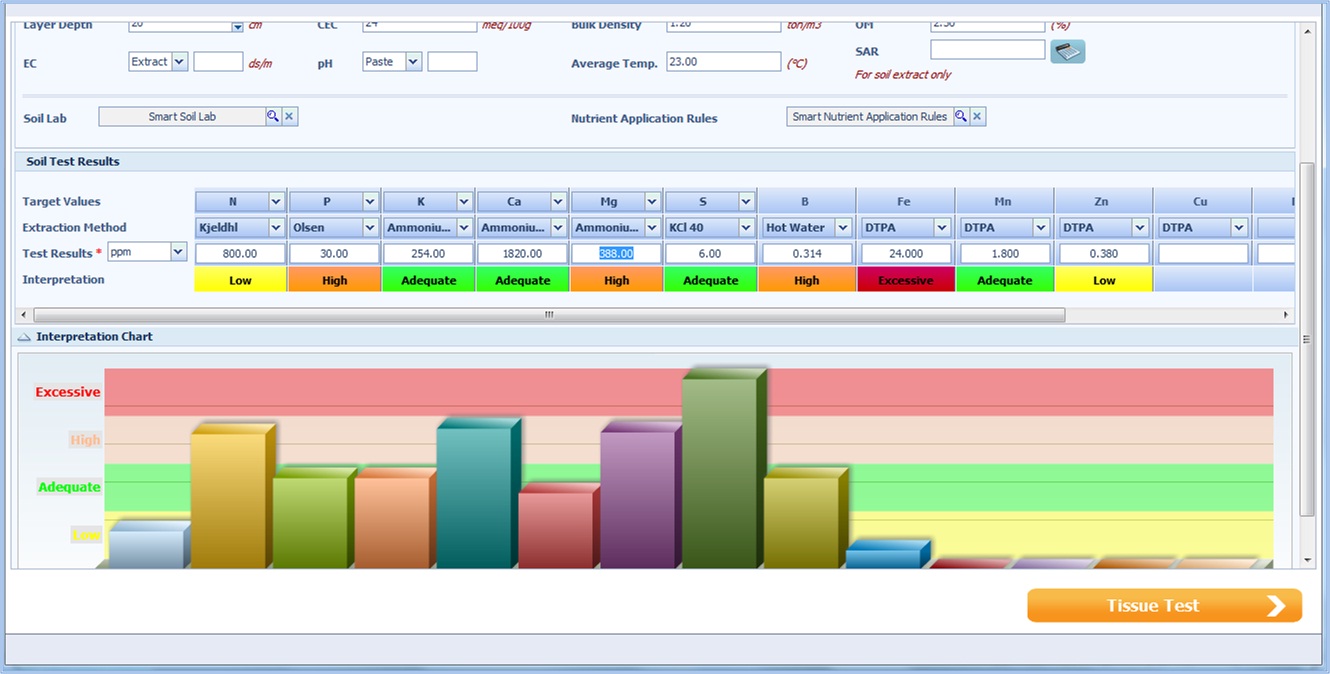Viewport: 1330px width, 674px height.
Task: Open the Hot Water extraction method dropdown
Action: click(x=843, y=228)
